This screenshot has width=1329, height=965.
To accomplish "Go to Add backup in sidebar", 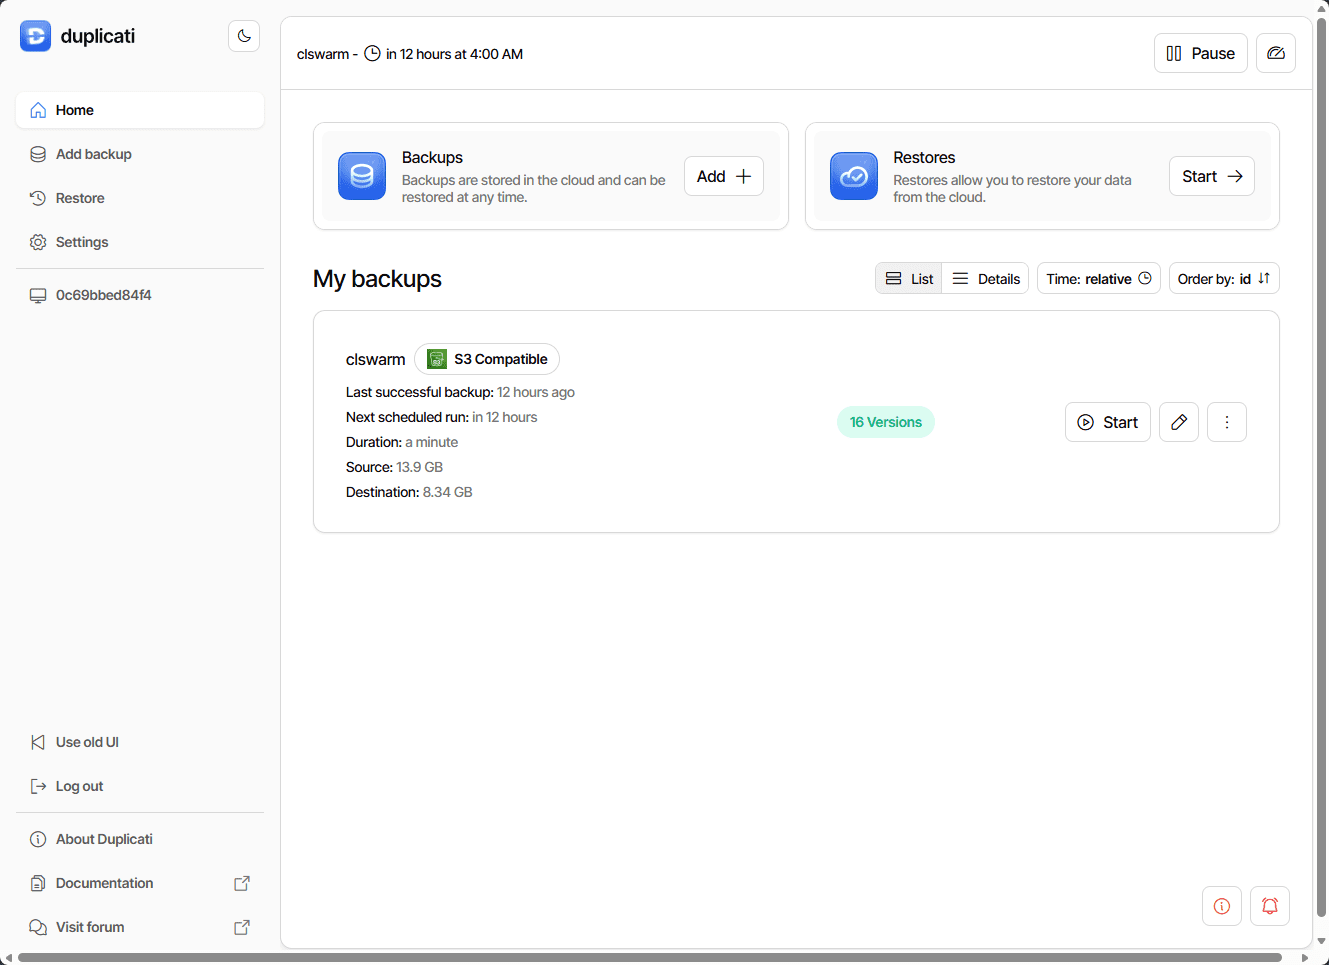I will click(x=140, y=154).
